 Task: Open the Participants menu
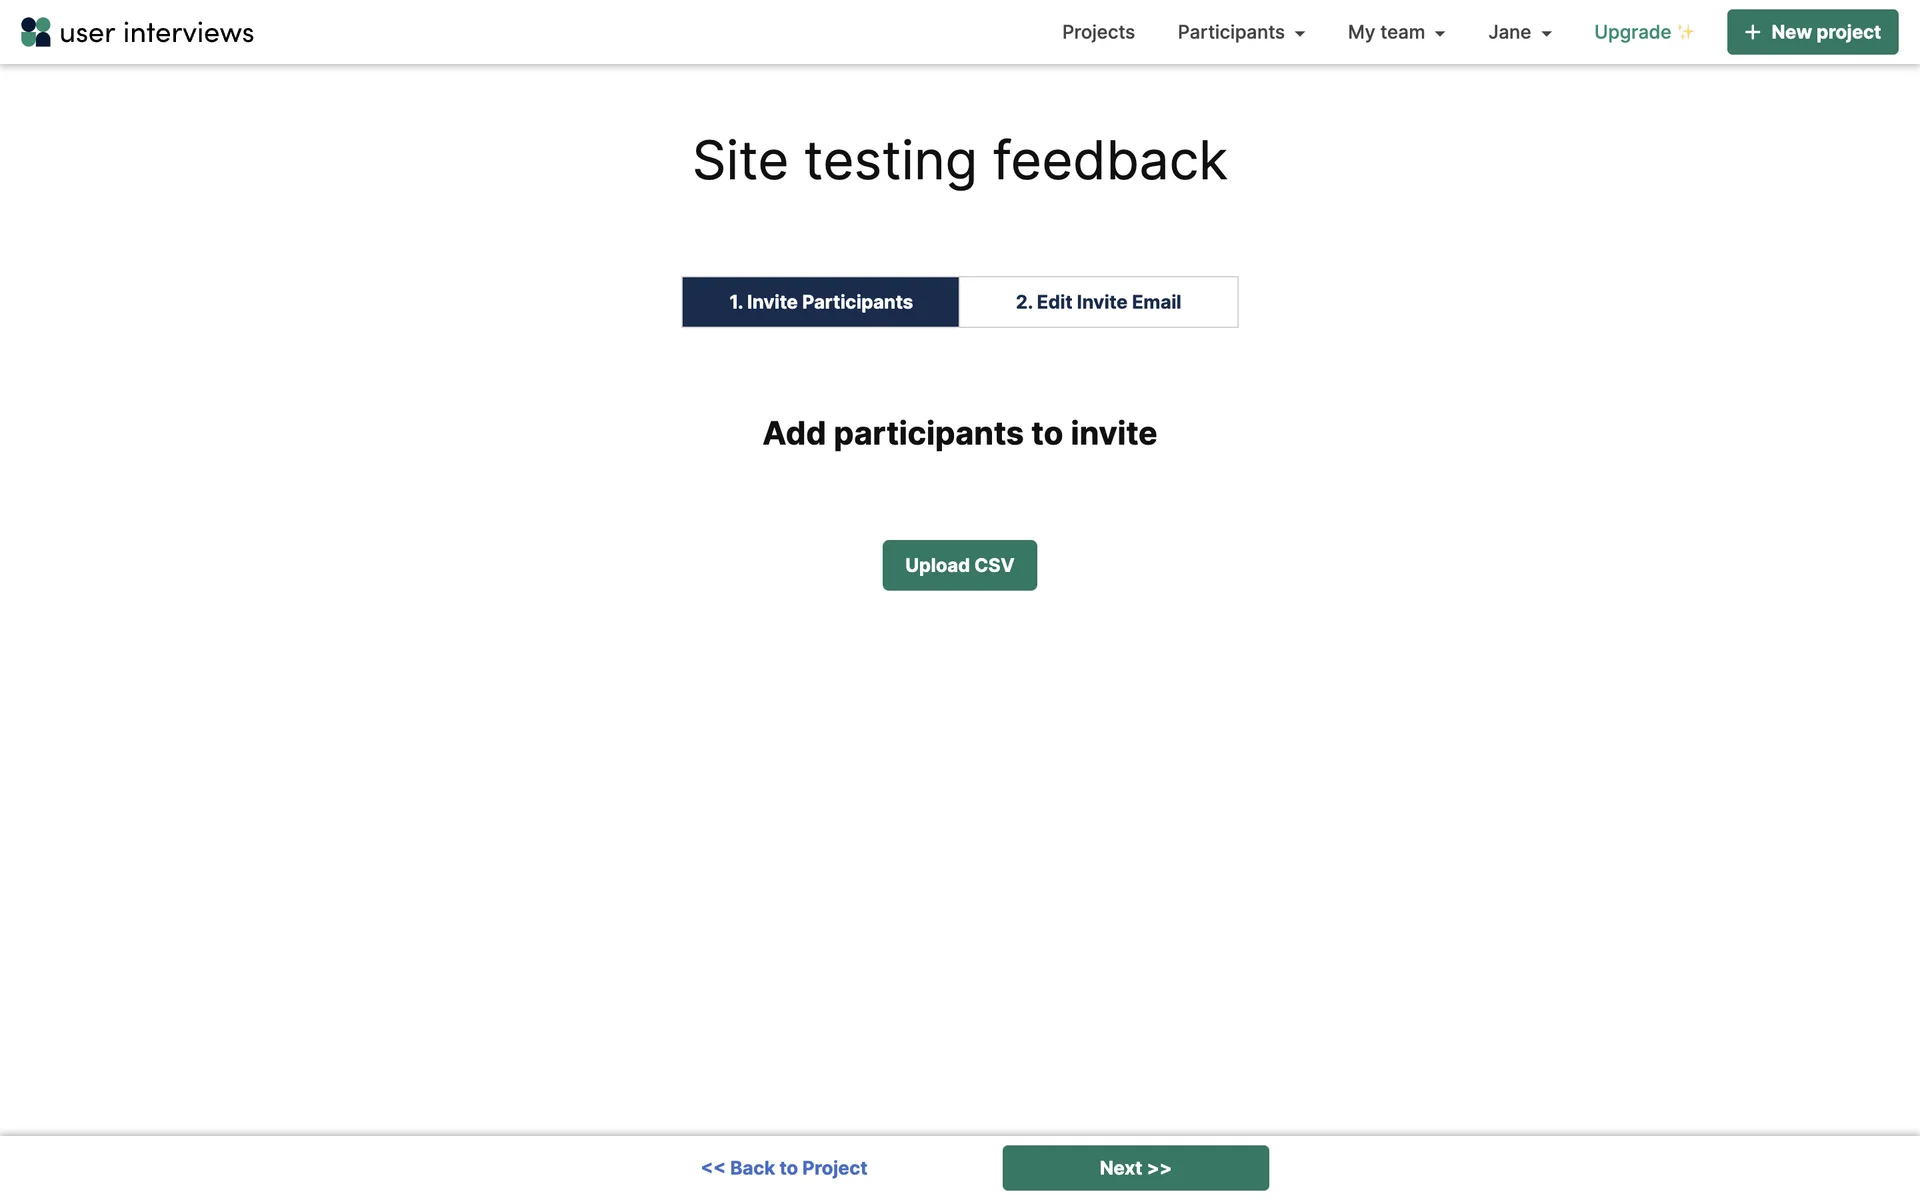coord(1230,32)
